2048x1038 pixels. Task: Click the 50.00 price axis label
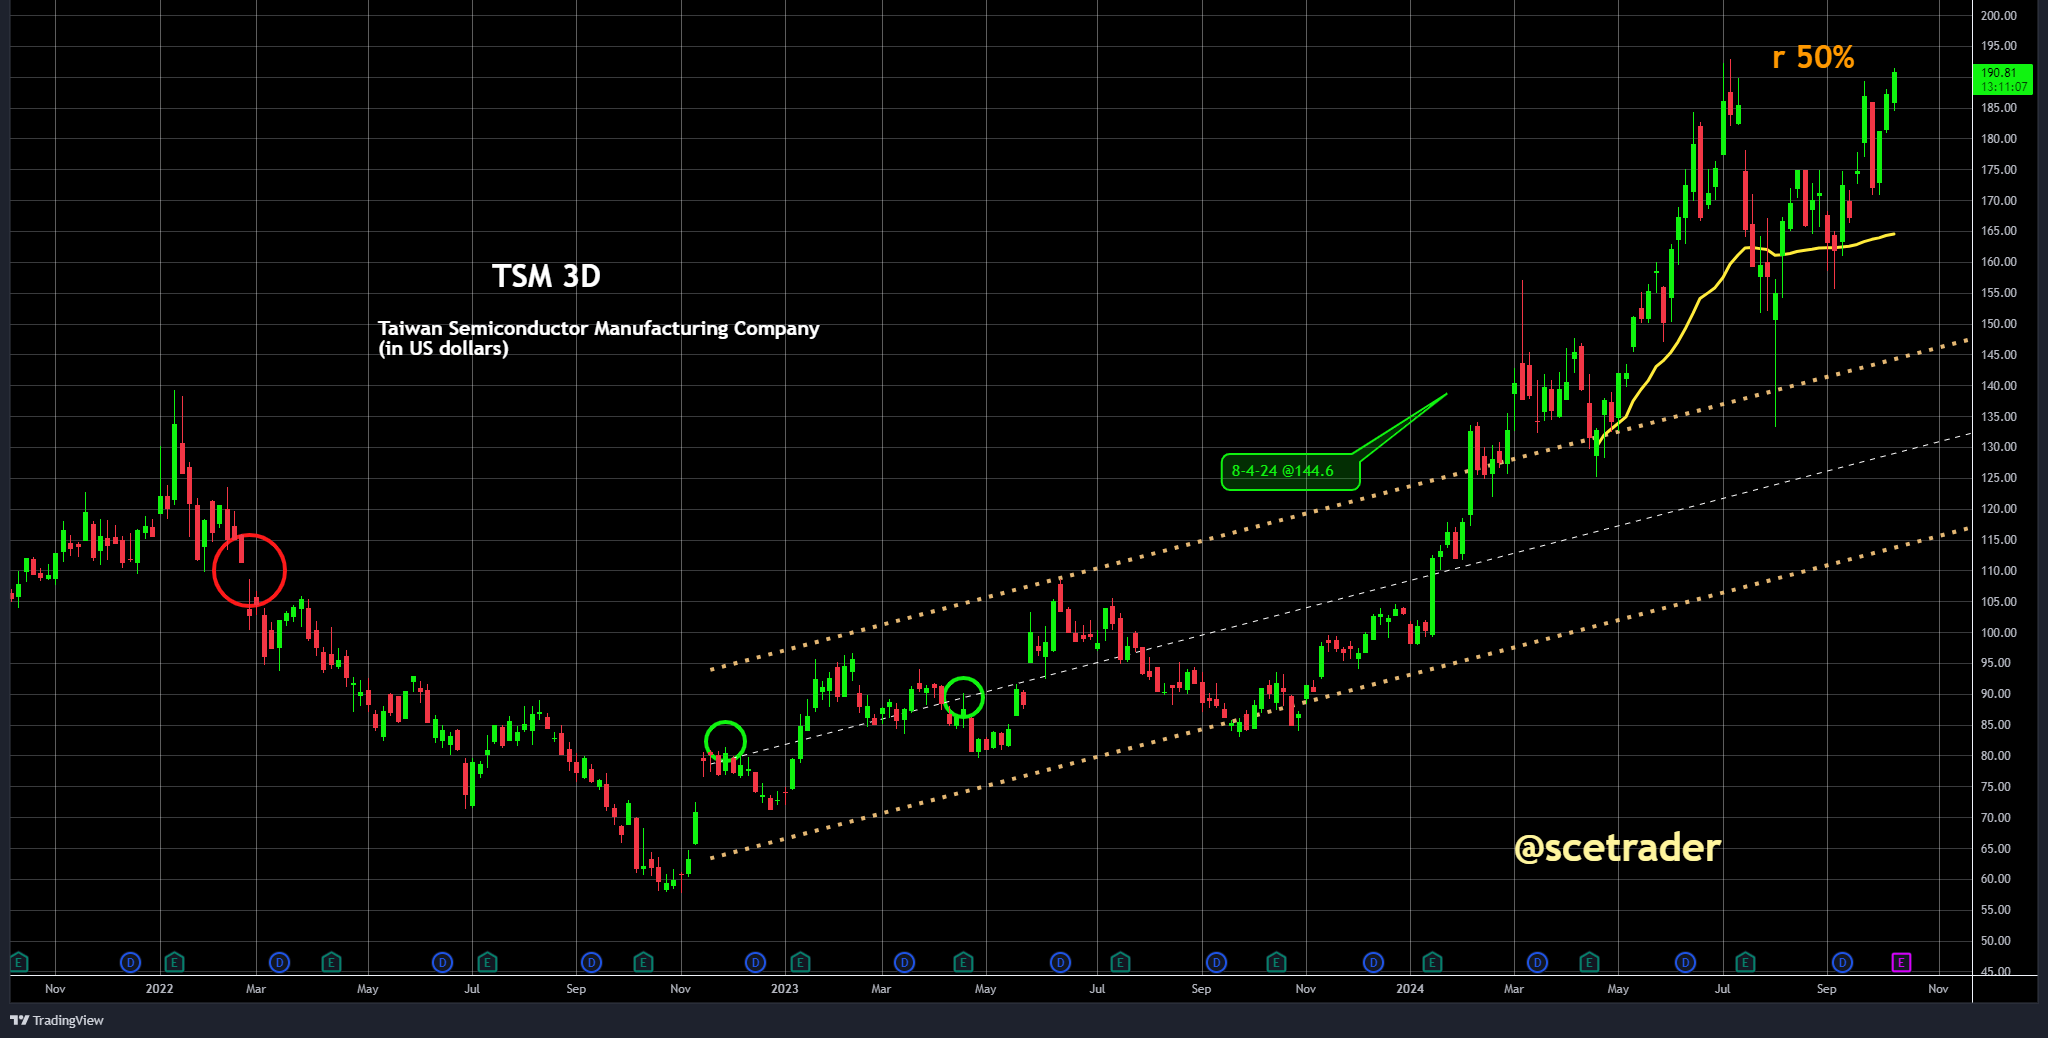(x=1998, y=941)
